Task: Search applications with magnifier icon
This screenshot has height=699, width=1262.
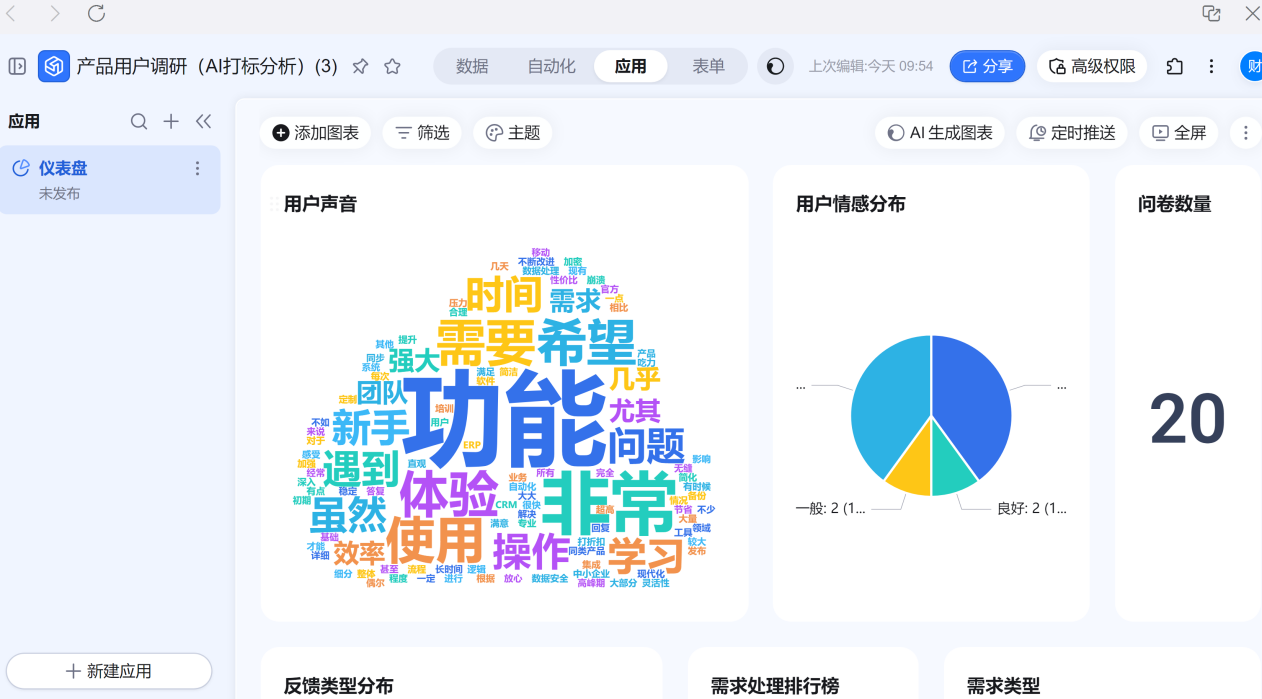Action: (x=139, y=121)
